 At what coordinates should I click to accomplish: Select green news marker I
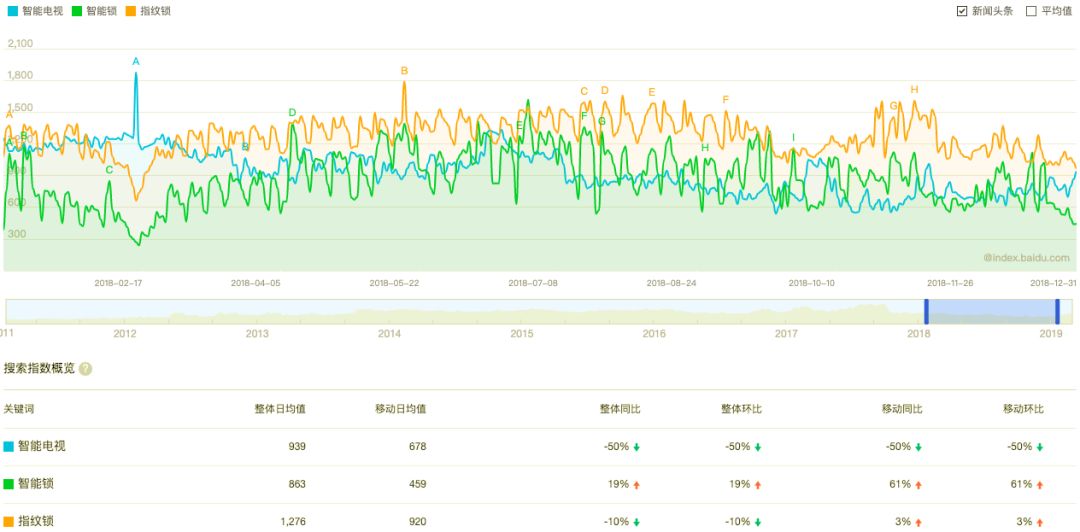(x=794, y=138)
